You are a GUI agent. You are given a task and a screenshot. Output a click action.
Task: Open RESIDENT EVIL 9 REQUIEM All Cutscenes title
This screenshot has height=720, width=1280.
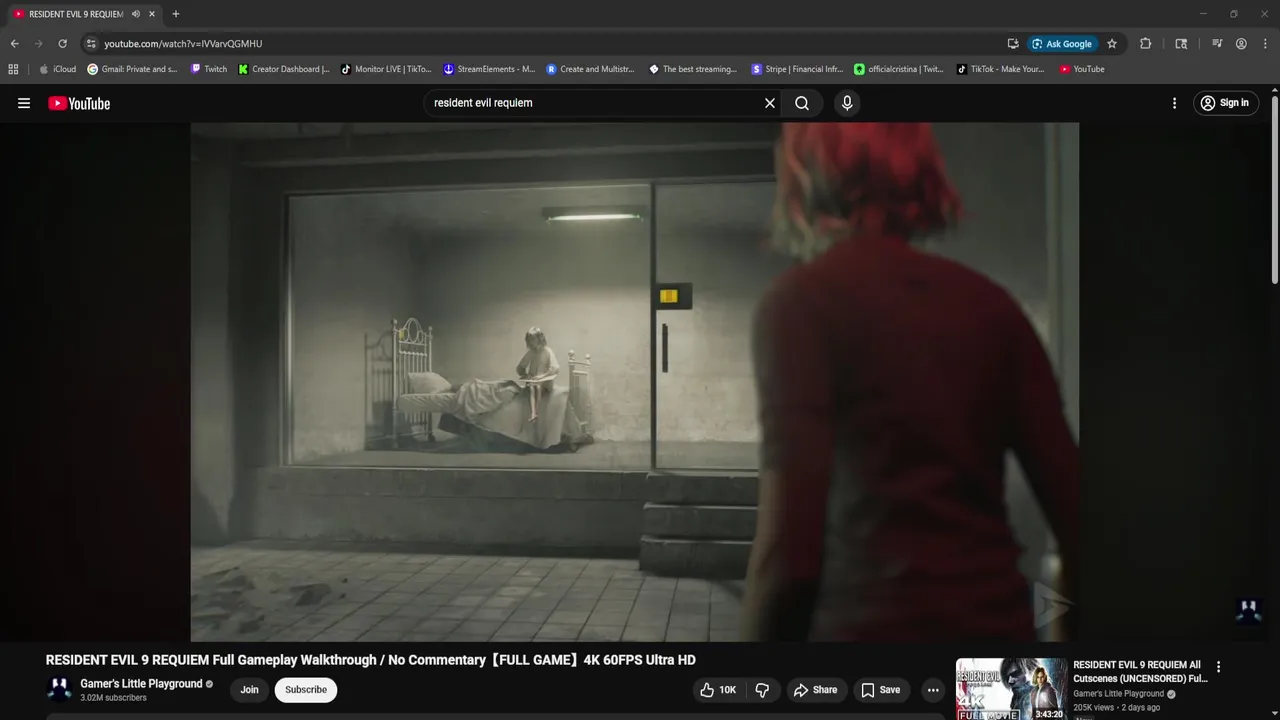point(1140,671)
